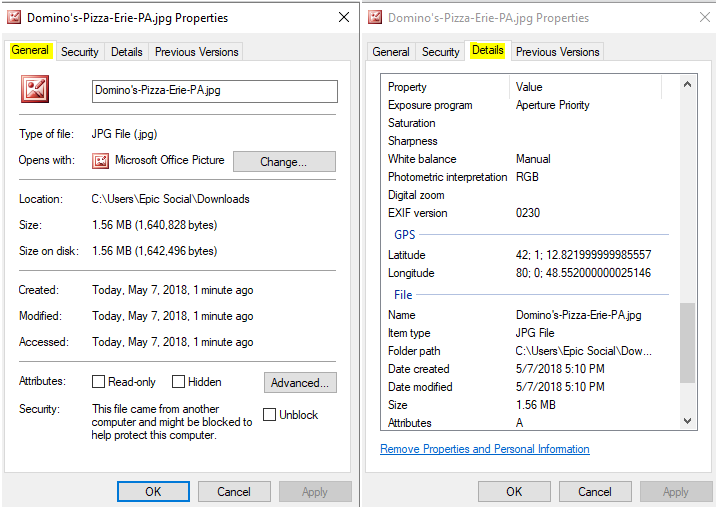Image resolution: width=719 pixels, height=511 pixels.
Task: Check the Hidden attribute checkbox
Action: point(179,382)
